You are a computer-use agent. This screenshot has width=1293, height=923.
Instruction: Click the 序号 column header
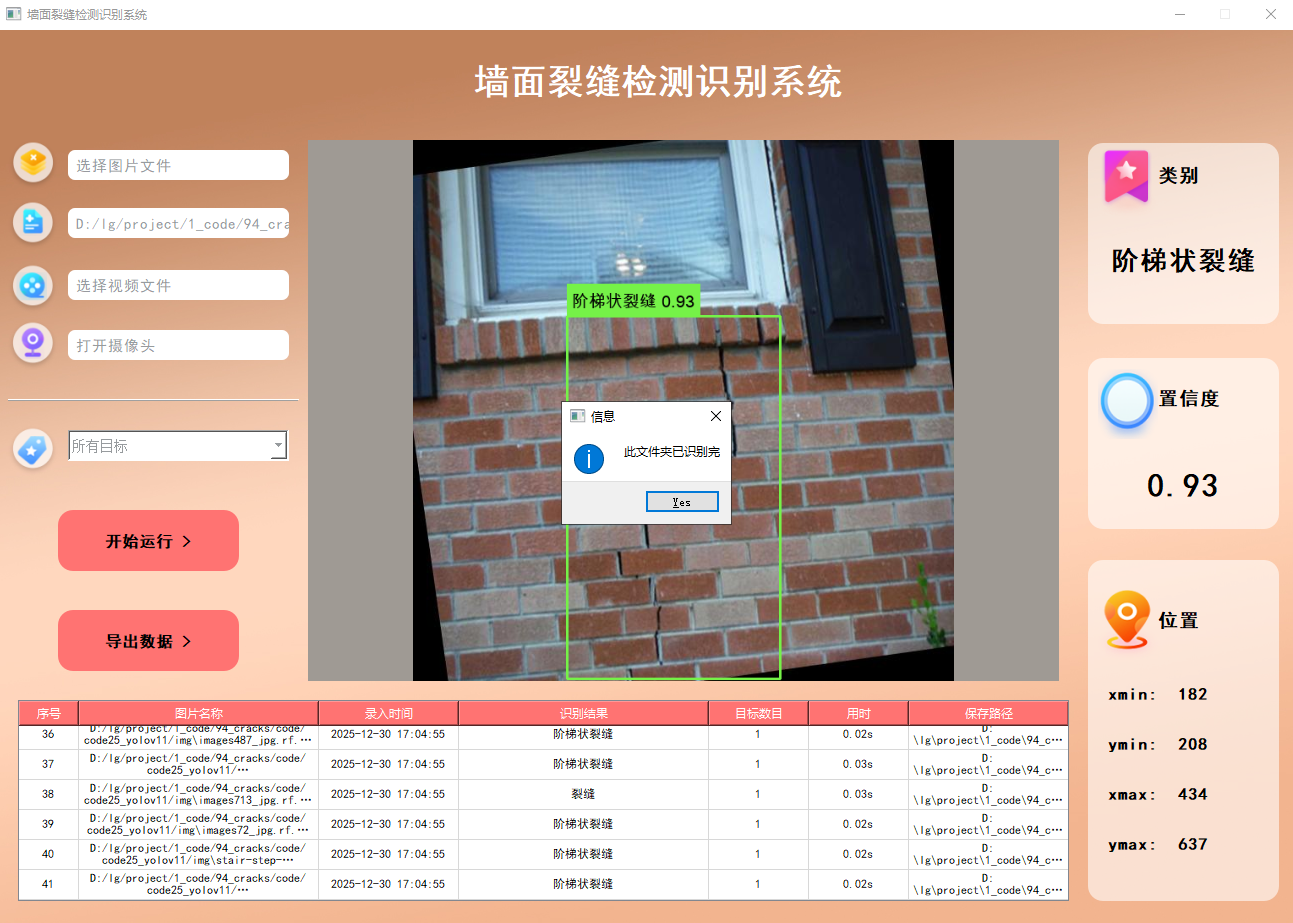[x=49, y=714]
